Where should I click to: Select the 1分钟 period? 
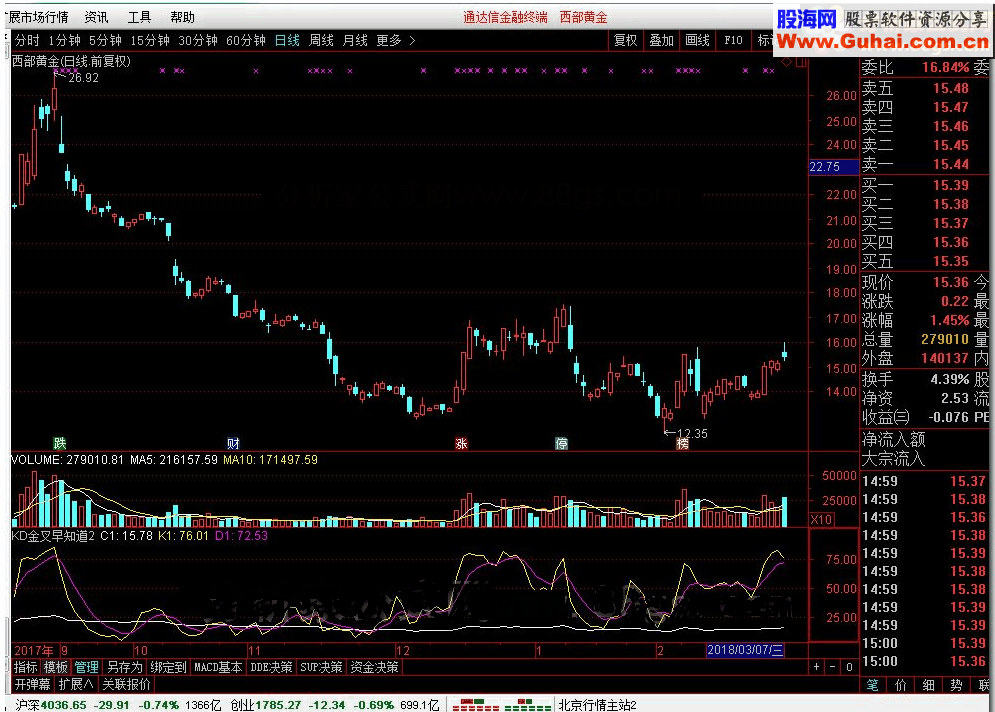[x=65, y=41]
